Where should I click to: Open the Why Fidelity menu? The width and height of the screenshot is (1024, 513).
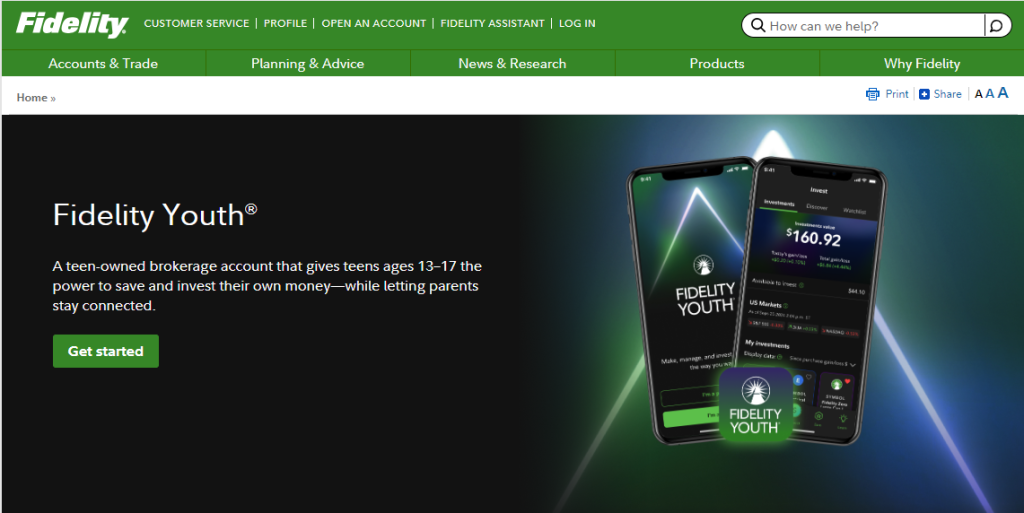(x=921, y=63)
